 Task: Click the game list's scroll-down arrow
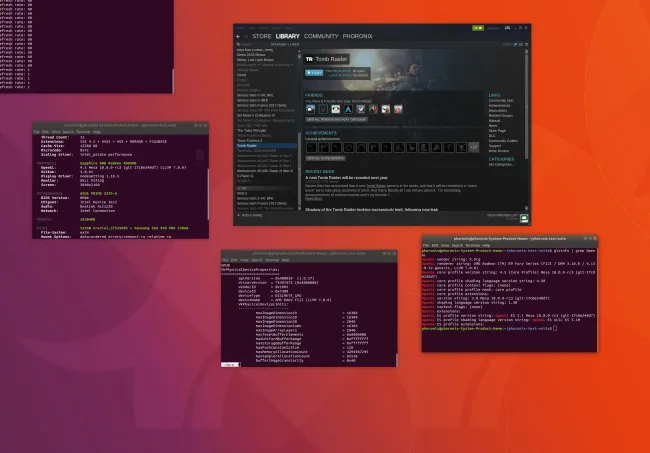point(299,208)
